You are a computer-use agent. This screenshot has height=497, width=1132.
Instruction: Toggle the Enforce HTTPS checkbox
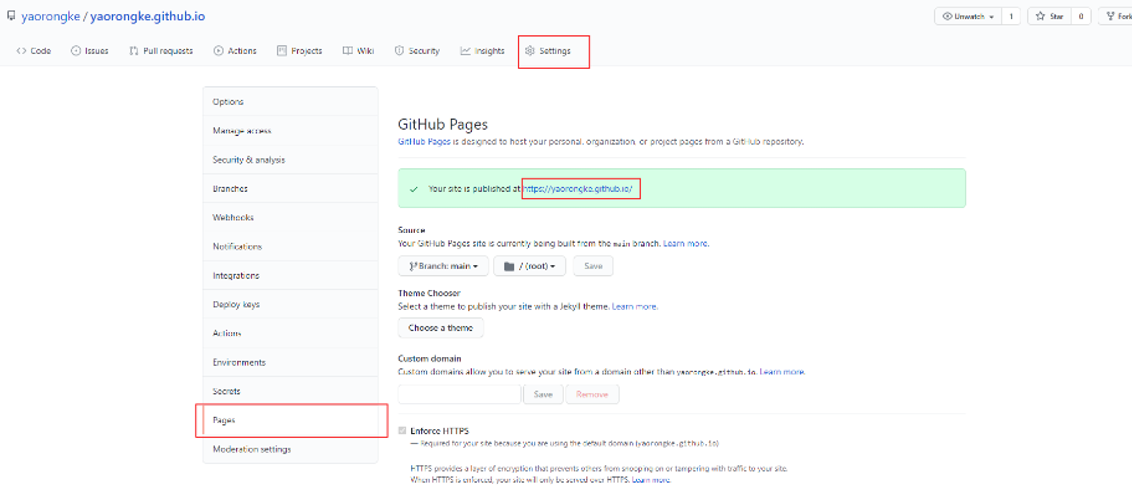point(403,431)
